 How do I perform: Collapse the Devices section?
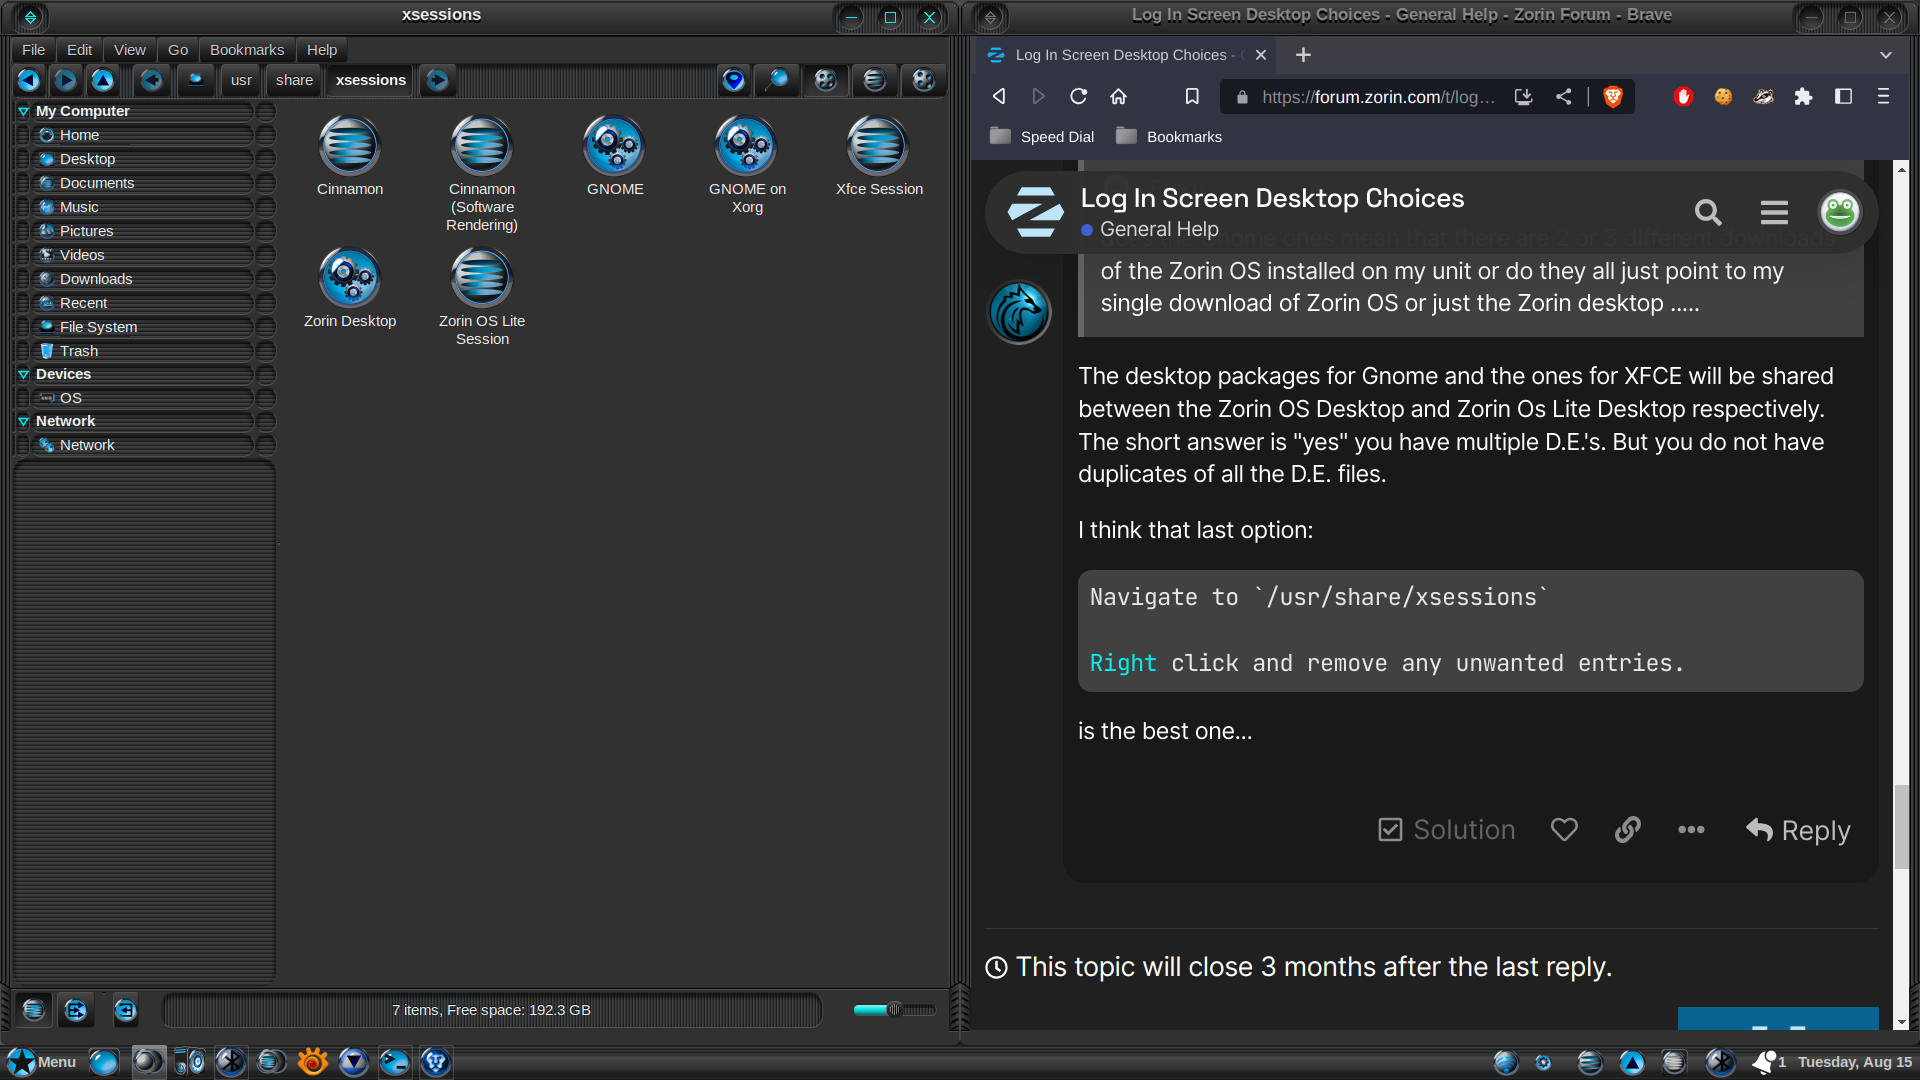tap(23, 374)
